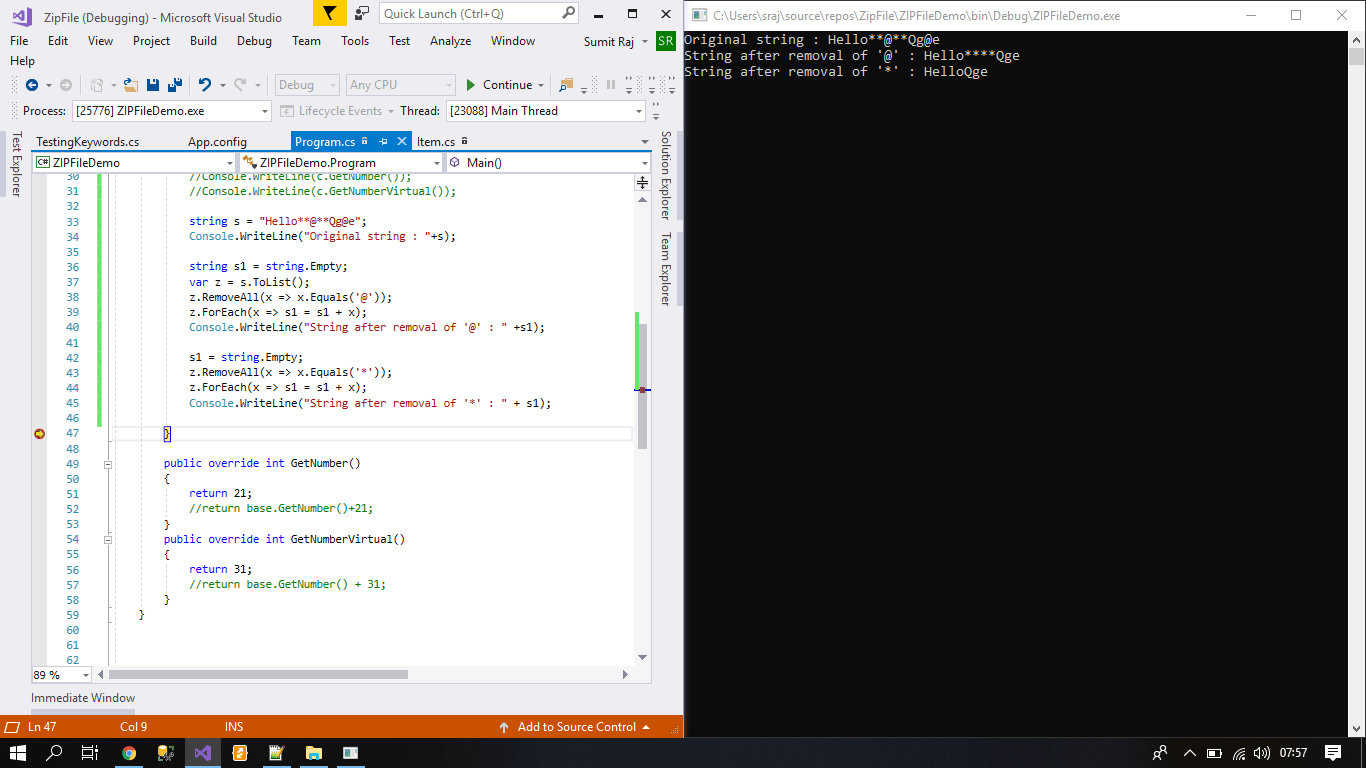Click the Redo arrow icon
The height and width of the screenshot is (768, 1366).
pos(240,85)
